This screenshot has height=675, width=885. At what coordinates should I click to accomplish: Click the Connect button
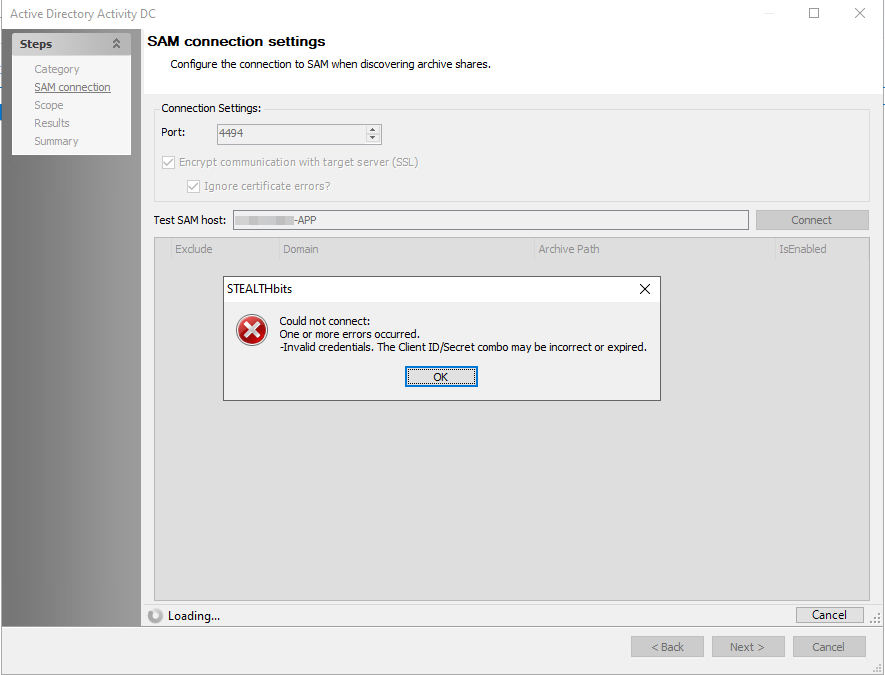pyautogui.click(x=812, y=220)
